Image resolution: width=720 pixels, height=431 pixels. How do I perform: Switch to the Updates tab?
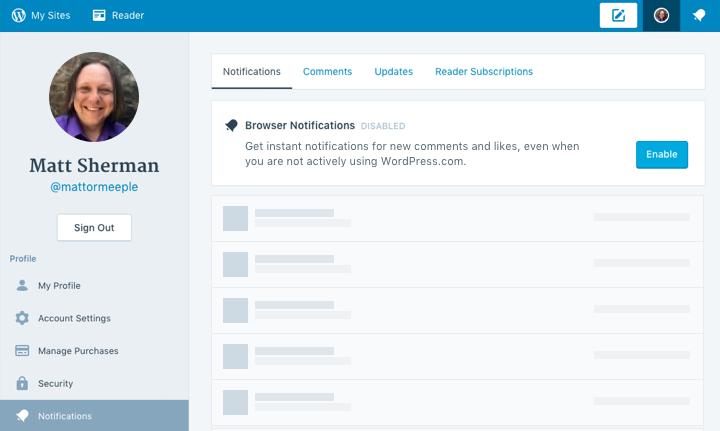click(393, 72)
